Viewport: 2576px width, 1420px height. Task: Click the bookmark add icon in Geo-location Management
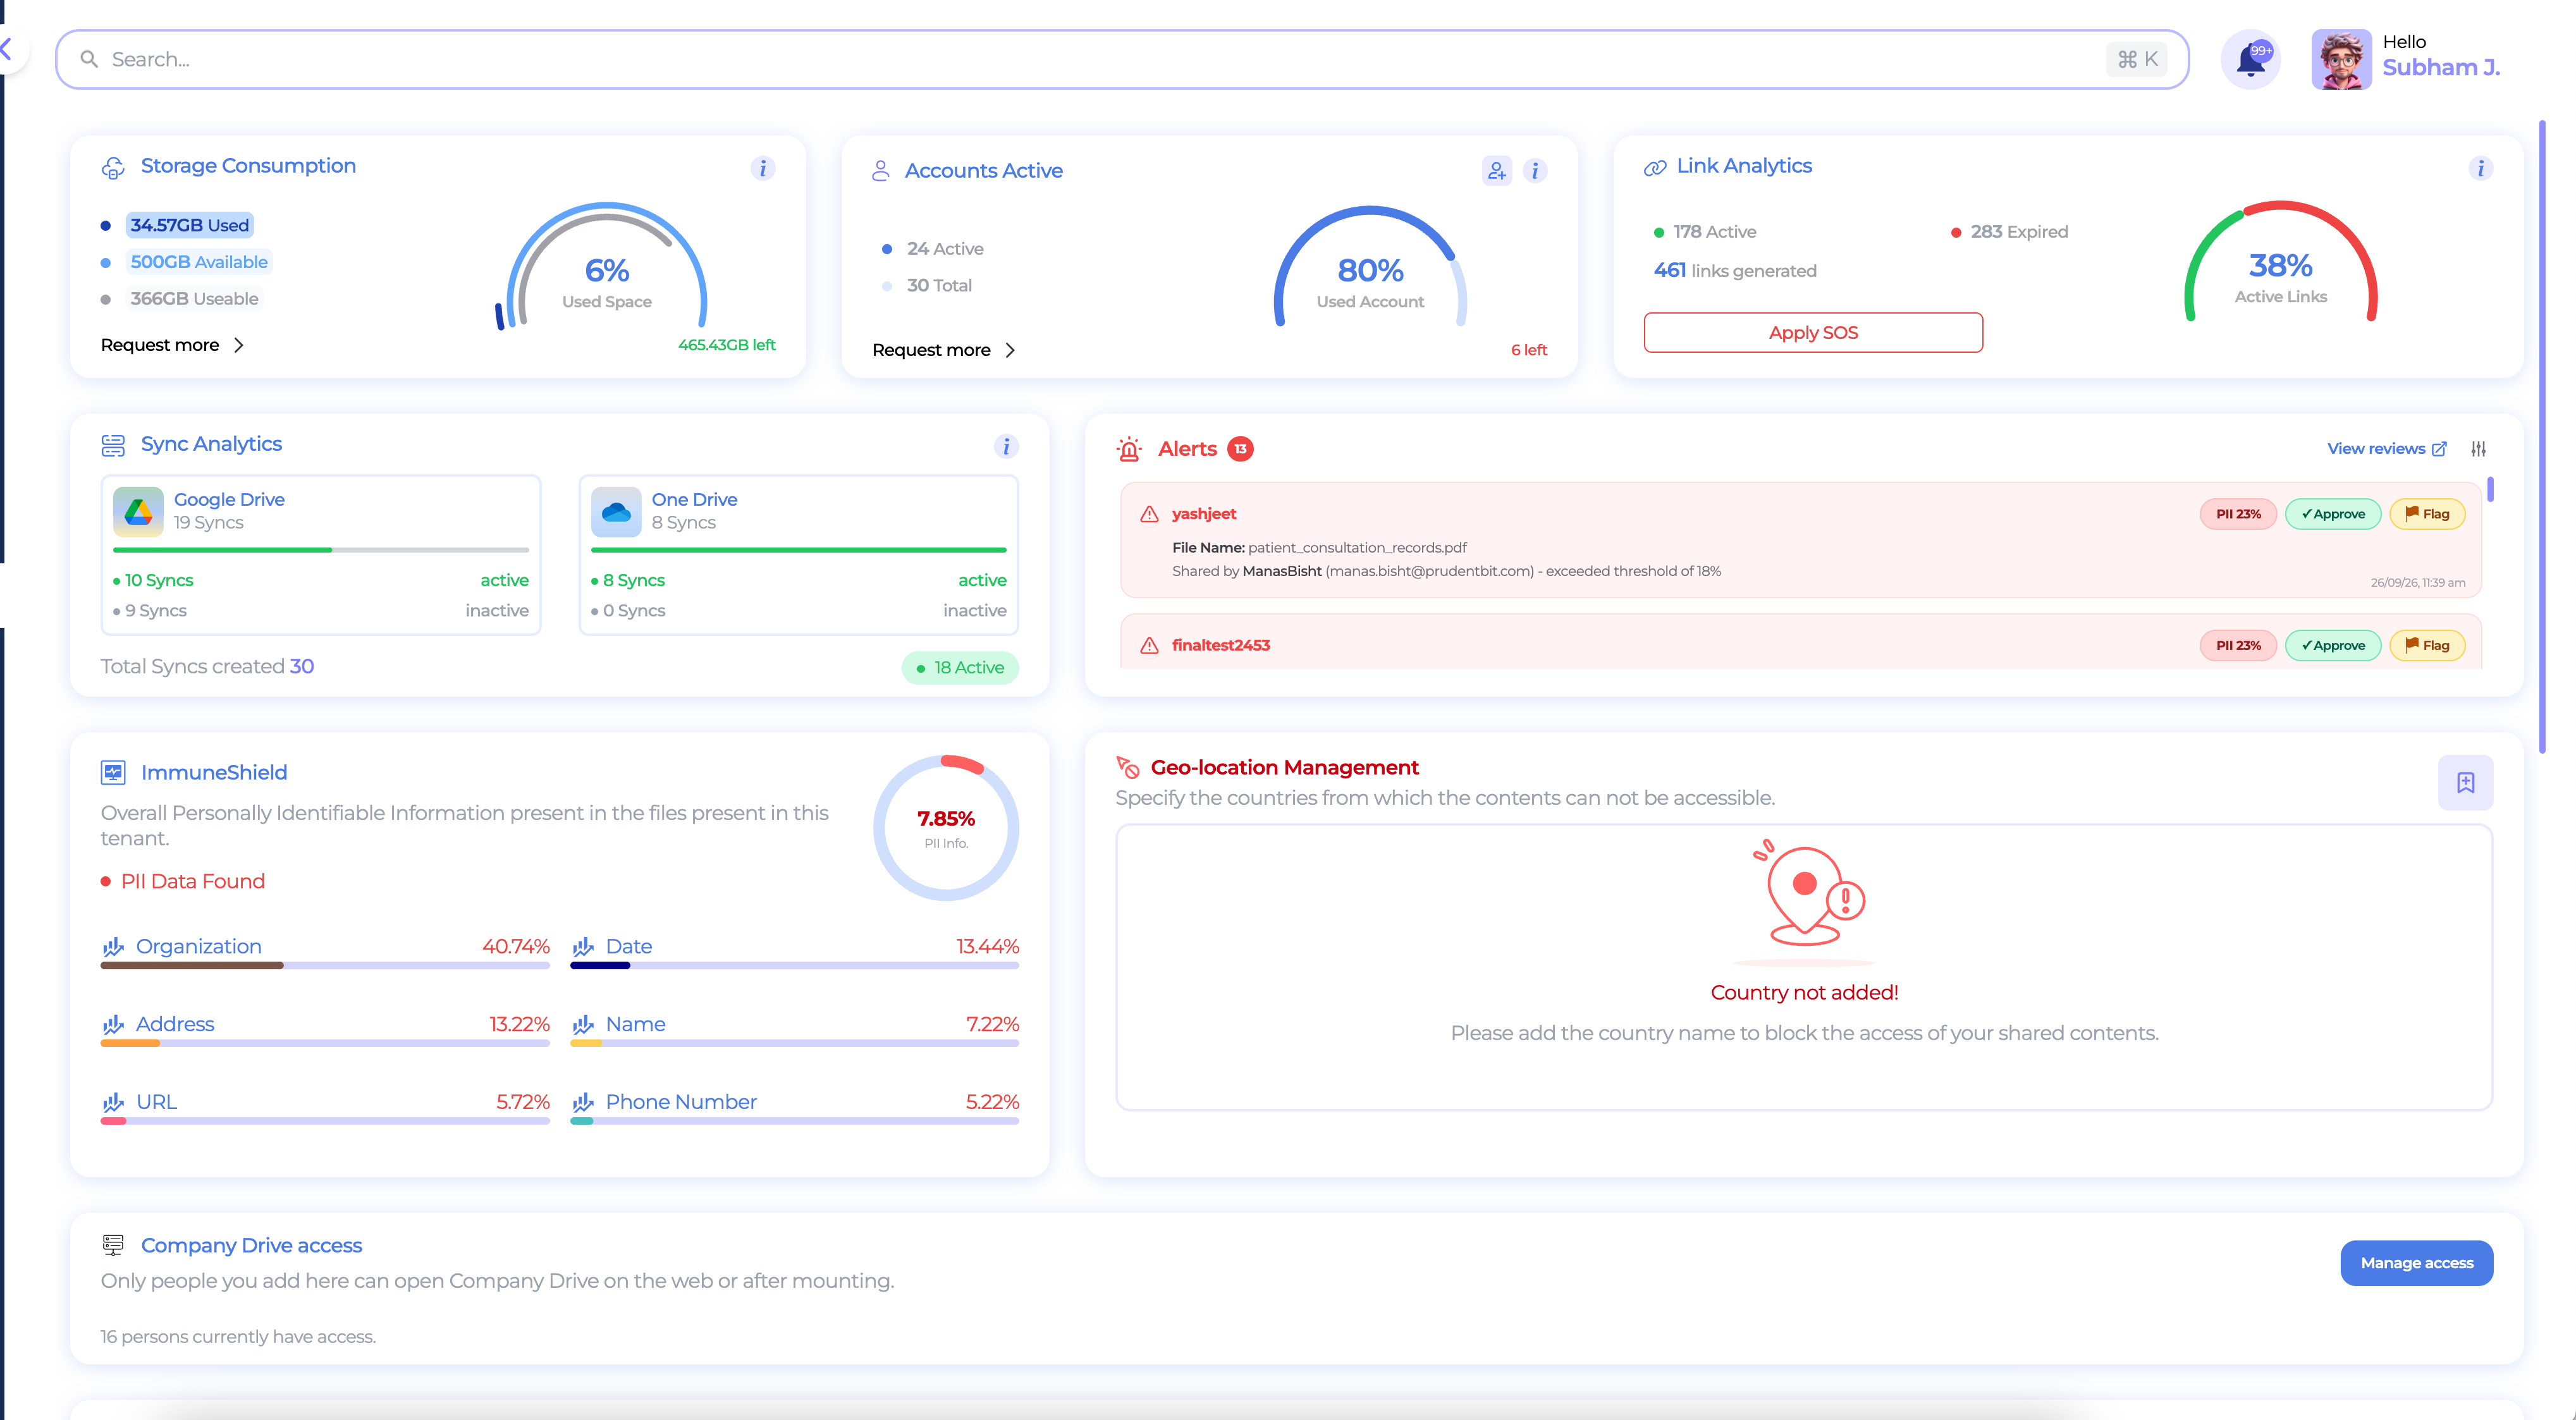pyautogui.click(x=2465, y=783)
